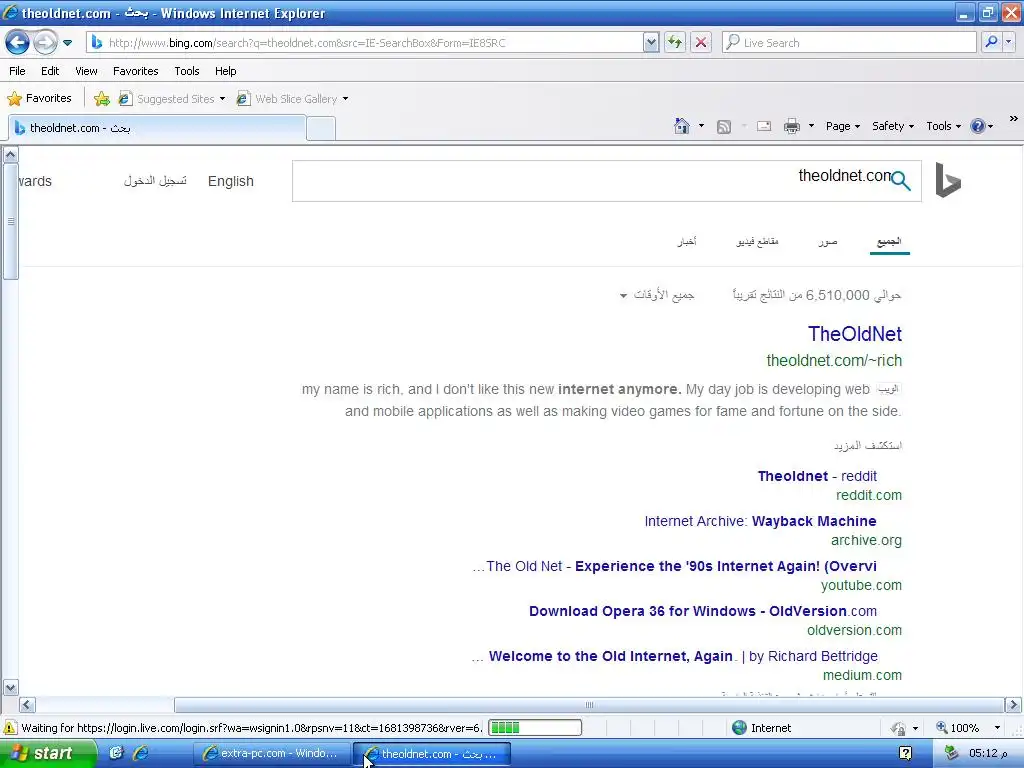Open the 100% zoom level control
Viewport: 1024px width, 768px height.
click(x=969, y=728)
